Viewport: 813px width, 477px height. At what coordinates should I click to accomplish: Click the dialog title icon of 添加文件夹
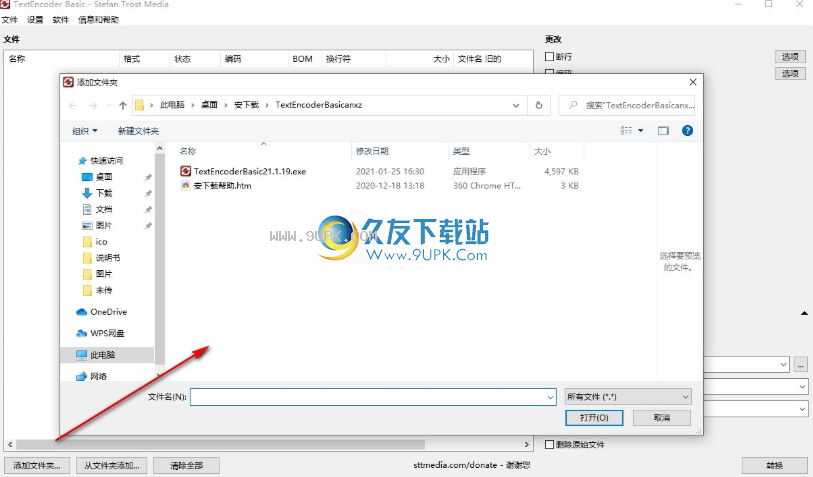click(68, 82)
